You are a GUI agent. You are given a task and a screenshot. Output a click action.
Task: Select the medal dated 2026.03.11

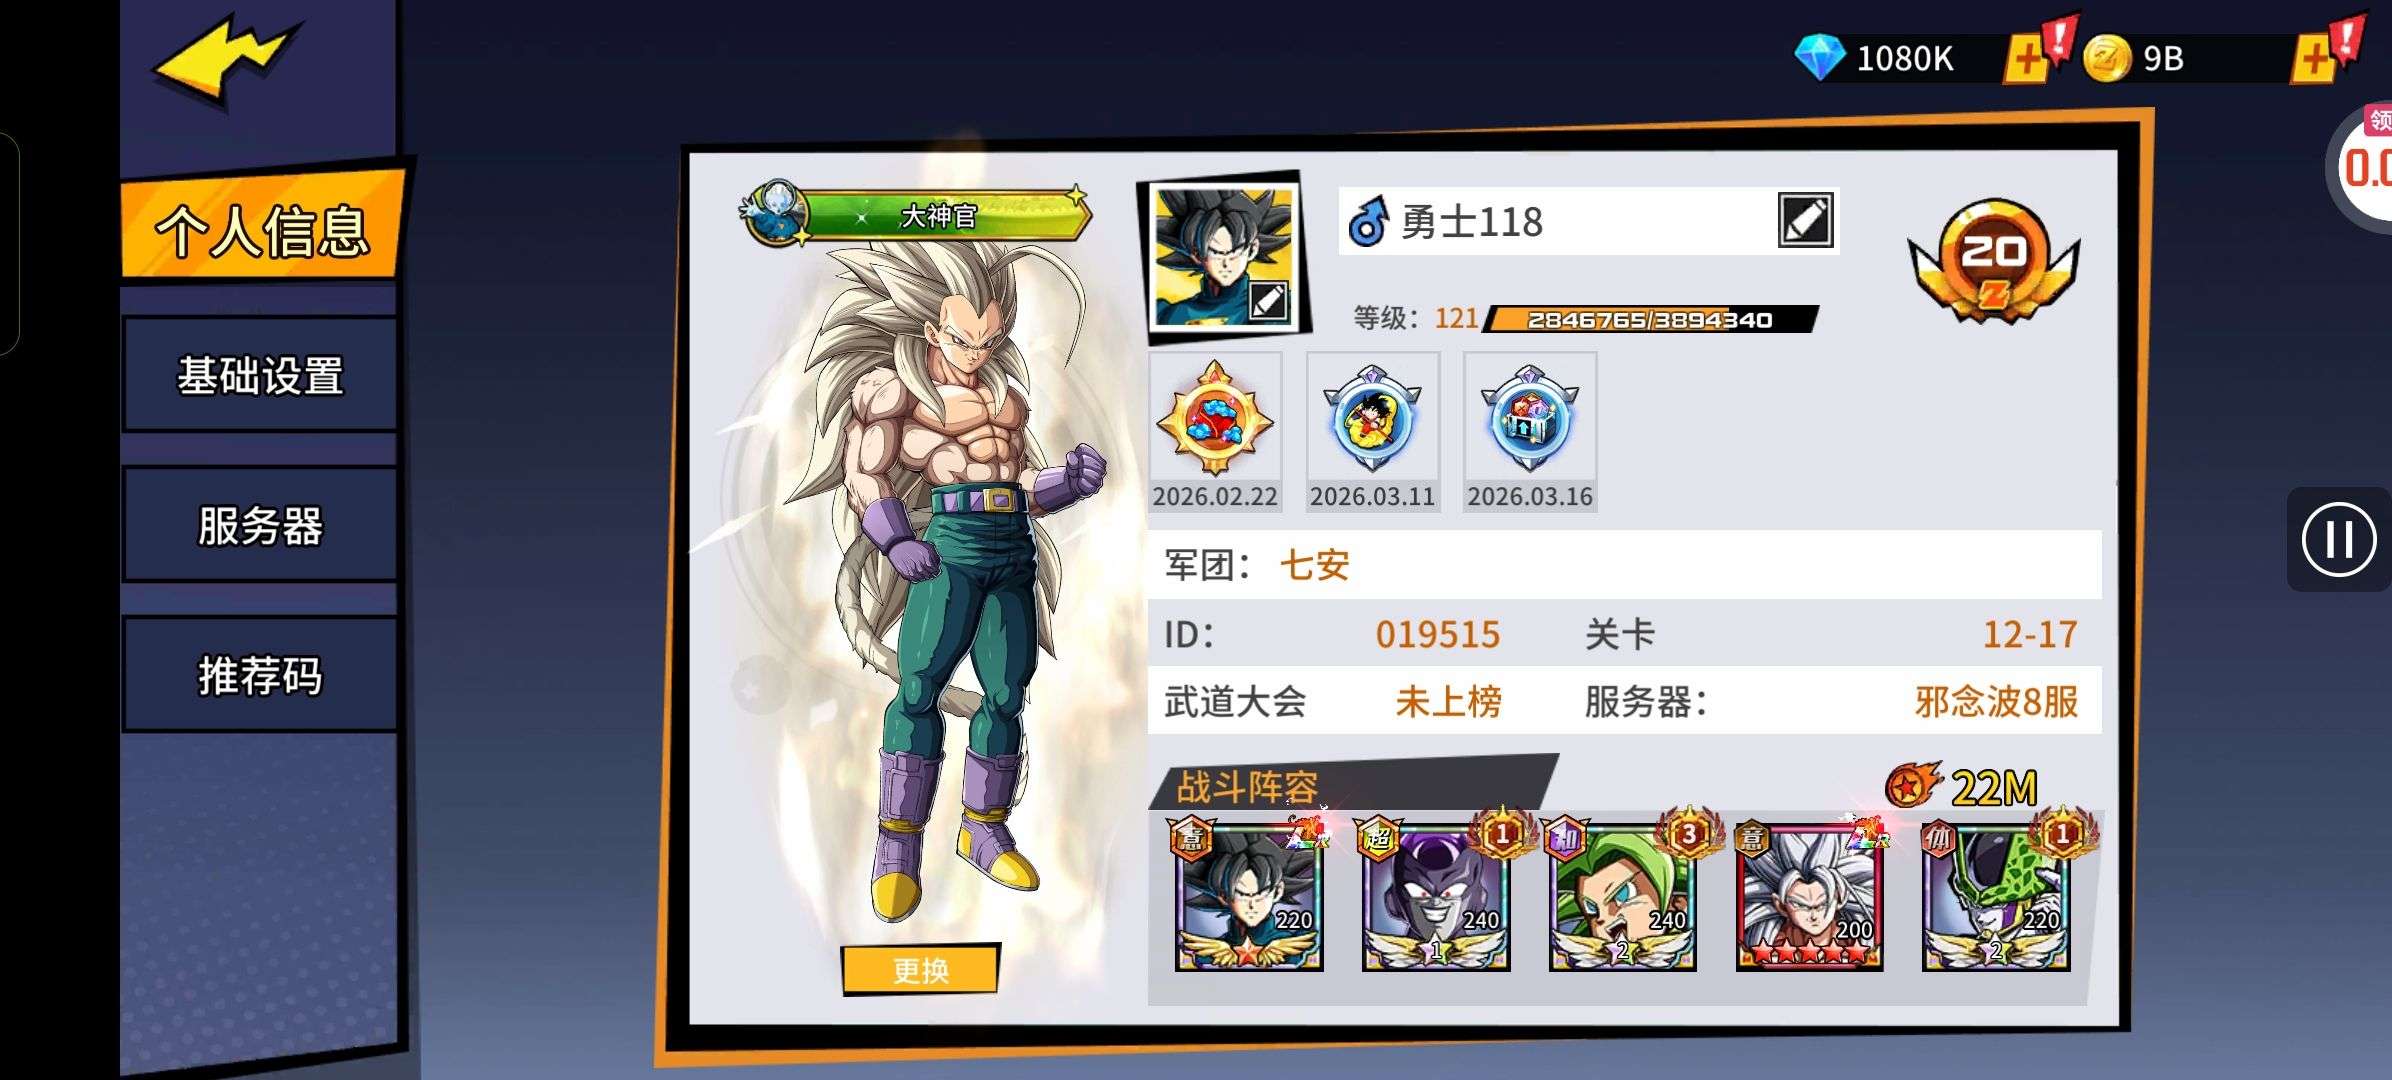(x=1372, y=432)
